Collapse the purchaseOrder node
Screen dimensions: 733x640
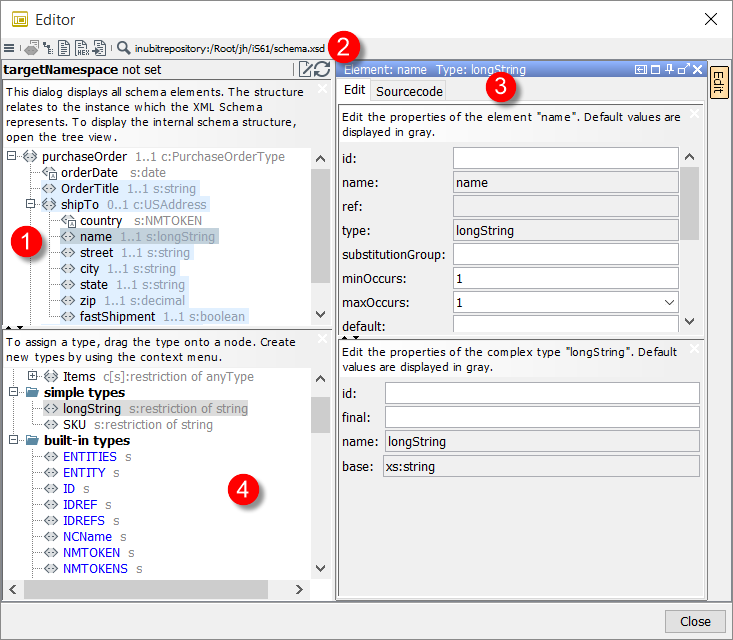click(12, 156)
